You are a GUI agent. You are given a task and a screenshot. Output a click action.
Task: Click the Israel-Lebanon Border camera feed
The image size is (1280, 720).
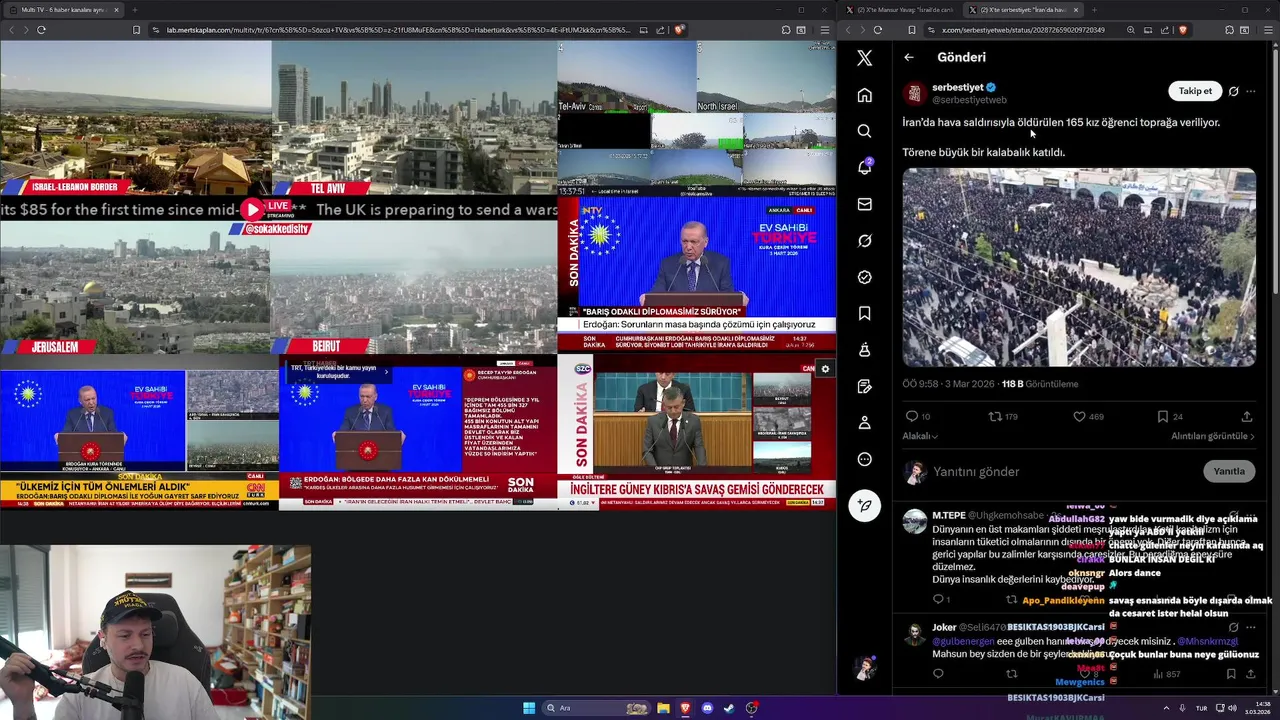tap(135, 118)
